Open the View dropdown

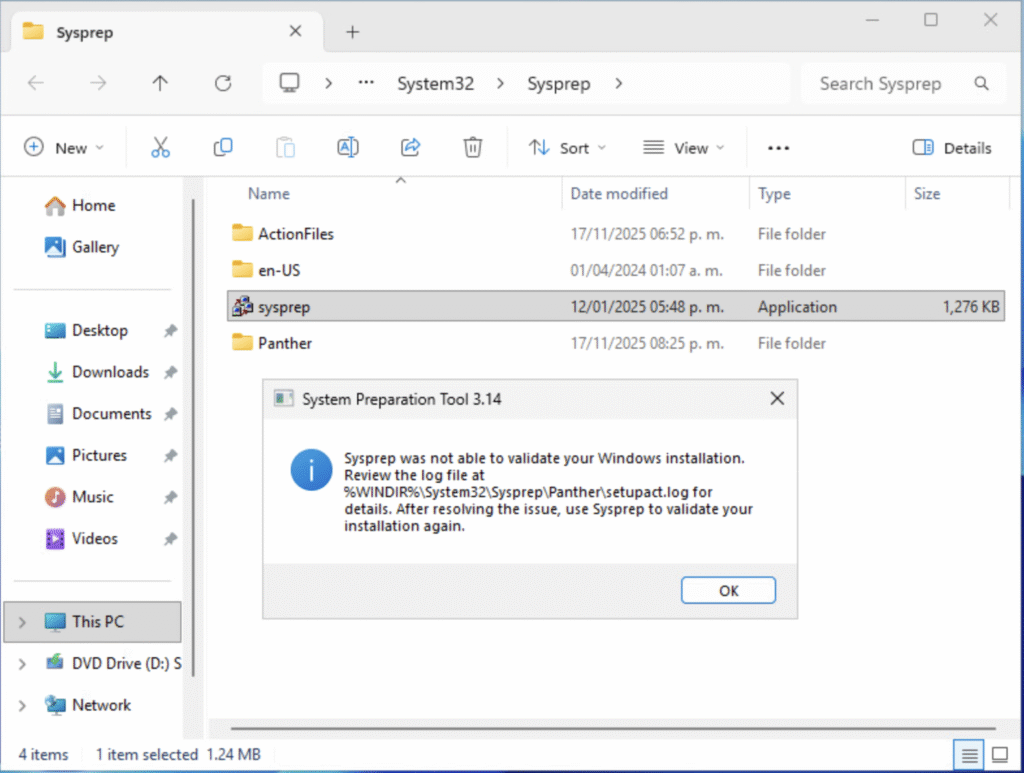pos(684,147)
